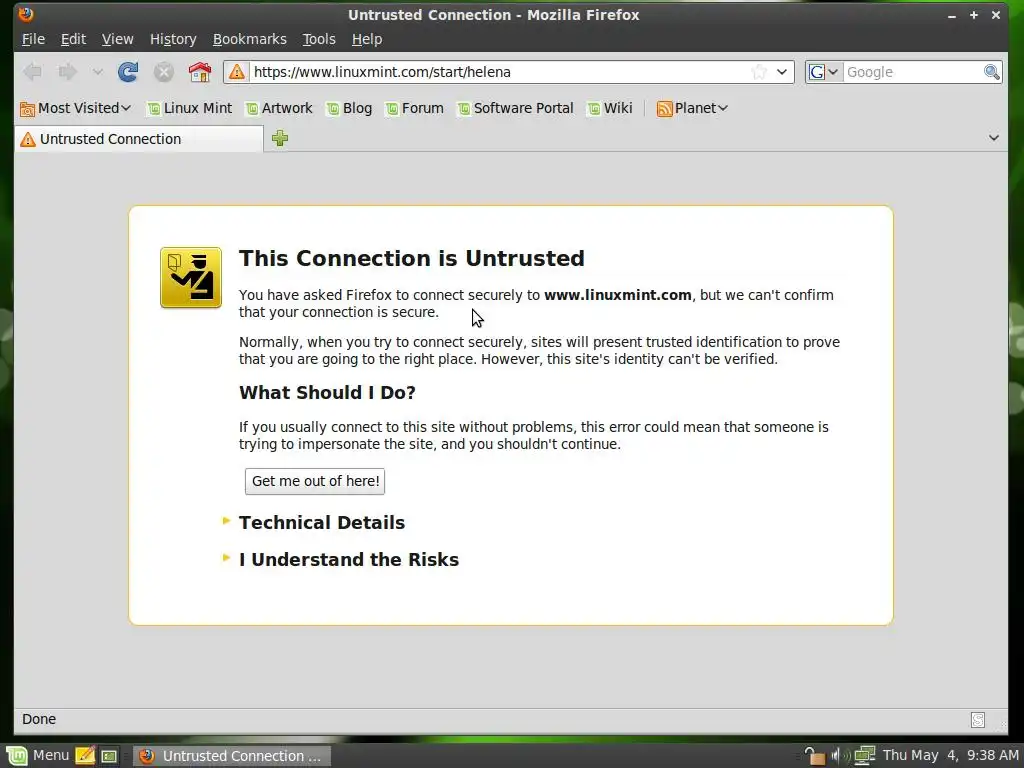Open the History menu
Image resolution: width=1024 pixels, height=768 pixels.
173,39
